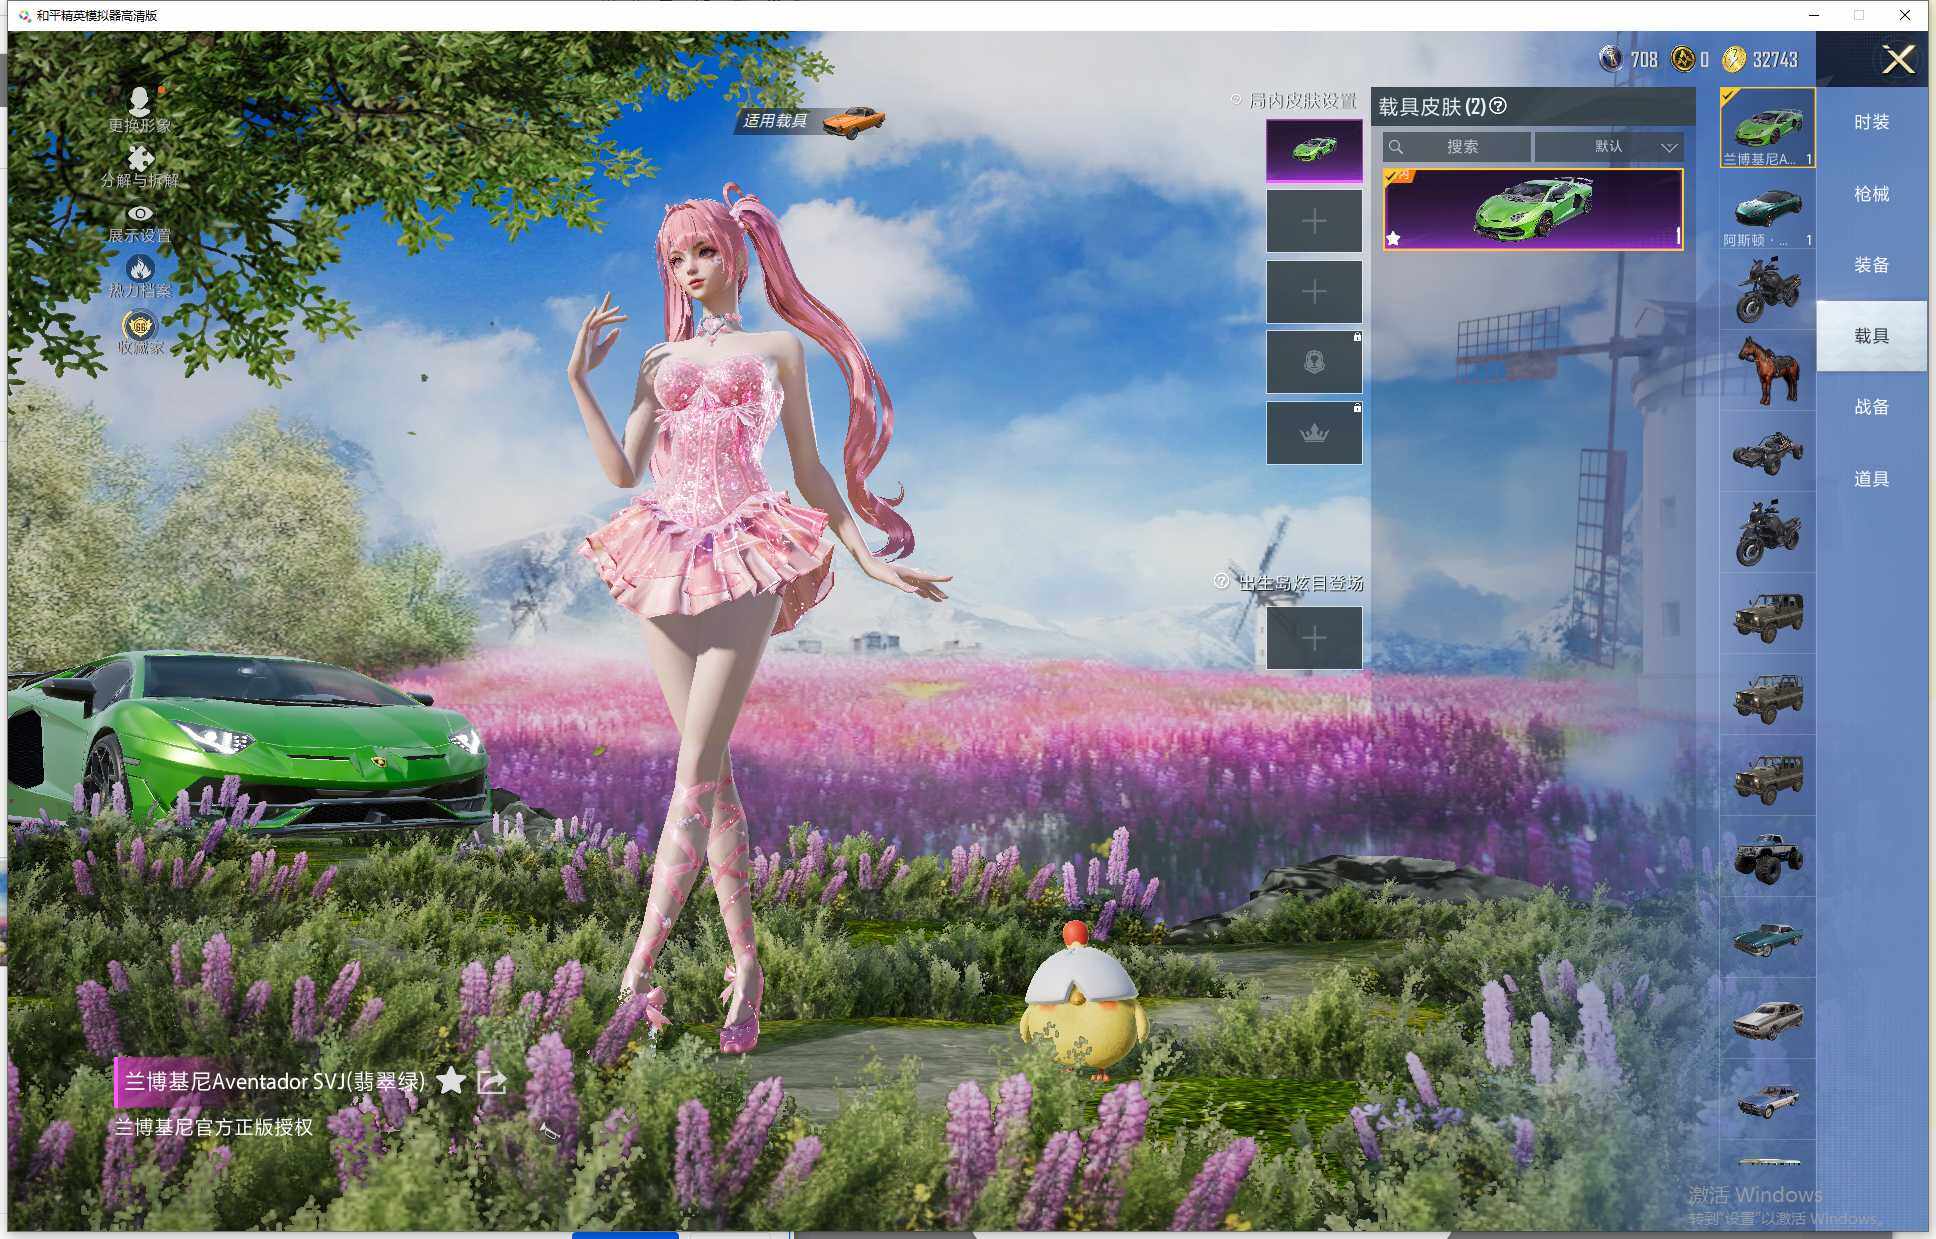Click the dropdown arrow next to 默认
This screenshot has height=1239, width=1936.
click(x=1668, y=147)
